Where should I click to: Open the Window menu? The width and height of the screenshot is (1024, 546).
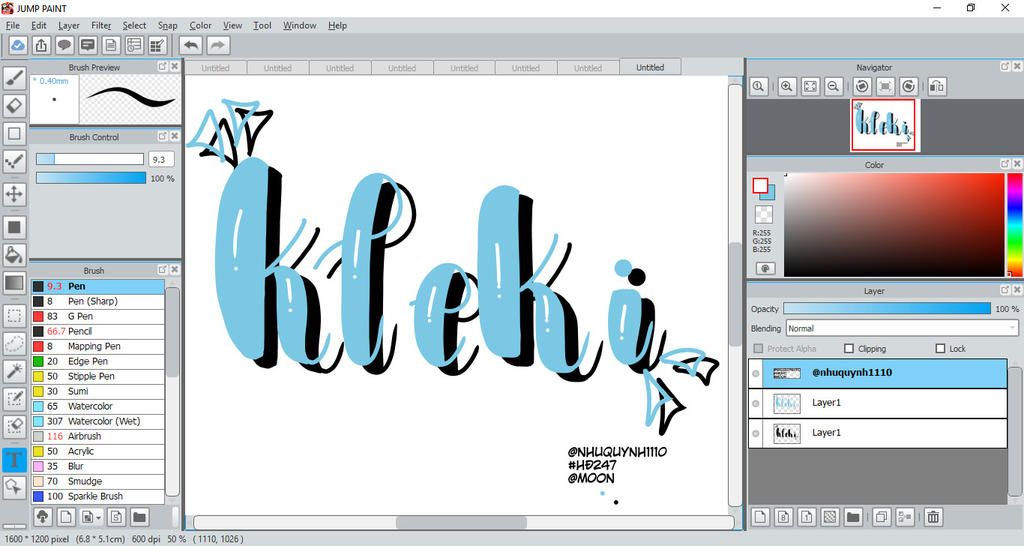[299, 25]
